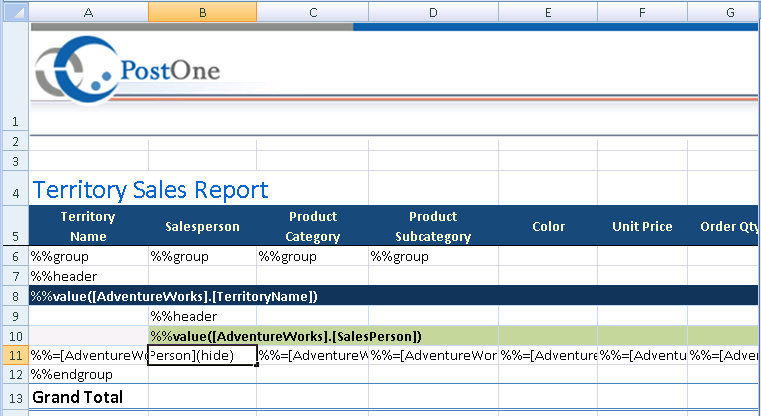761x416 pixels.
Task: Click the Unit Price header cell
Action: tap(643, 226)
